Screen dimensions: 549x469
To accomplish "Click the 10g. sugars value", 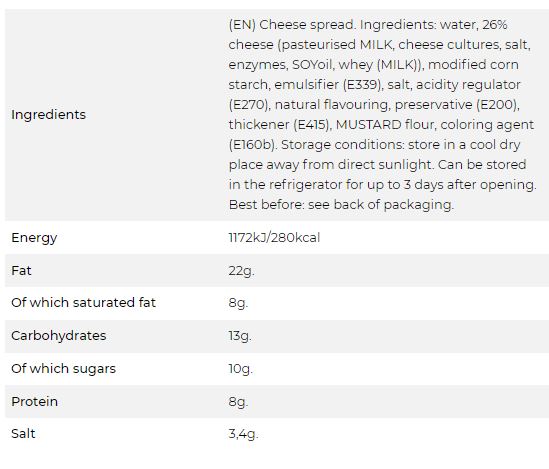I will coord(240,369).
